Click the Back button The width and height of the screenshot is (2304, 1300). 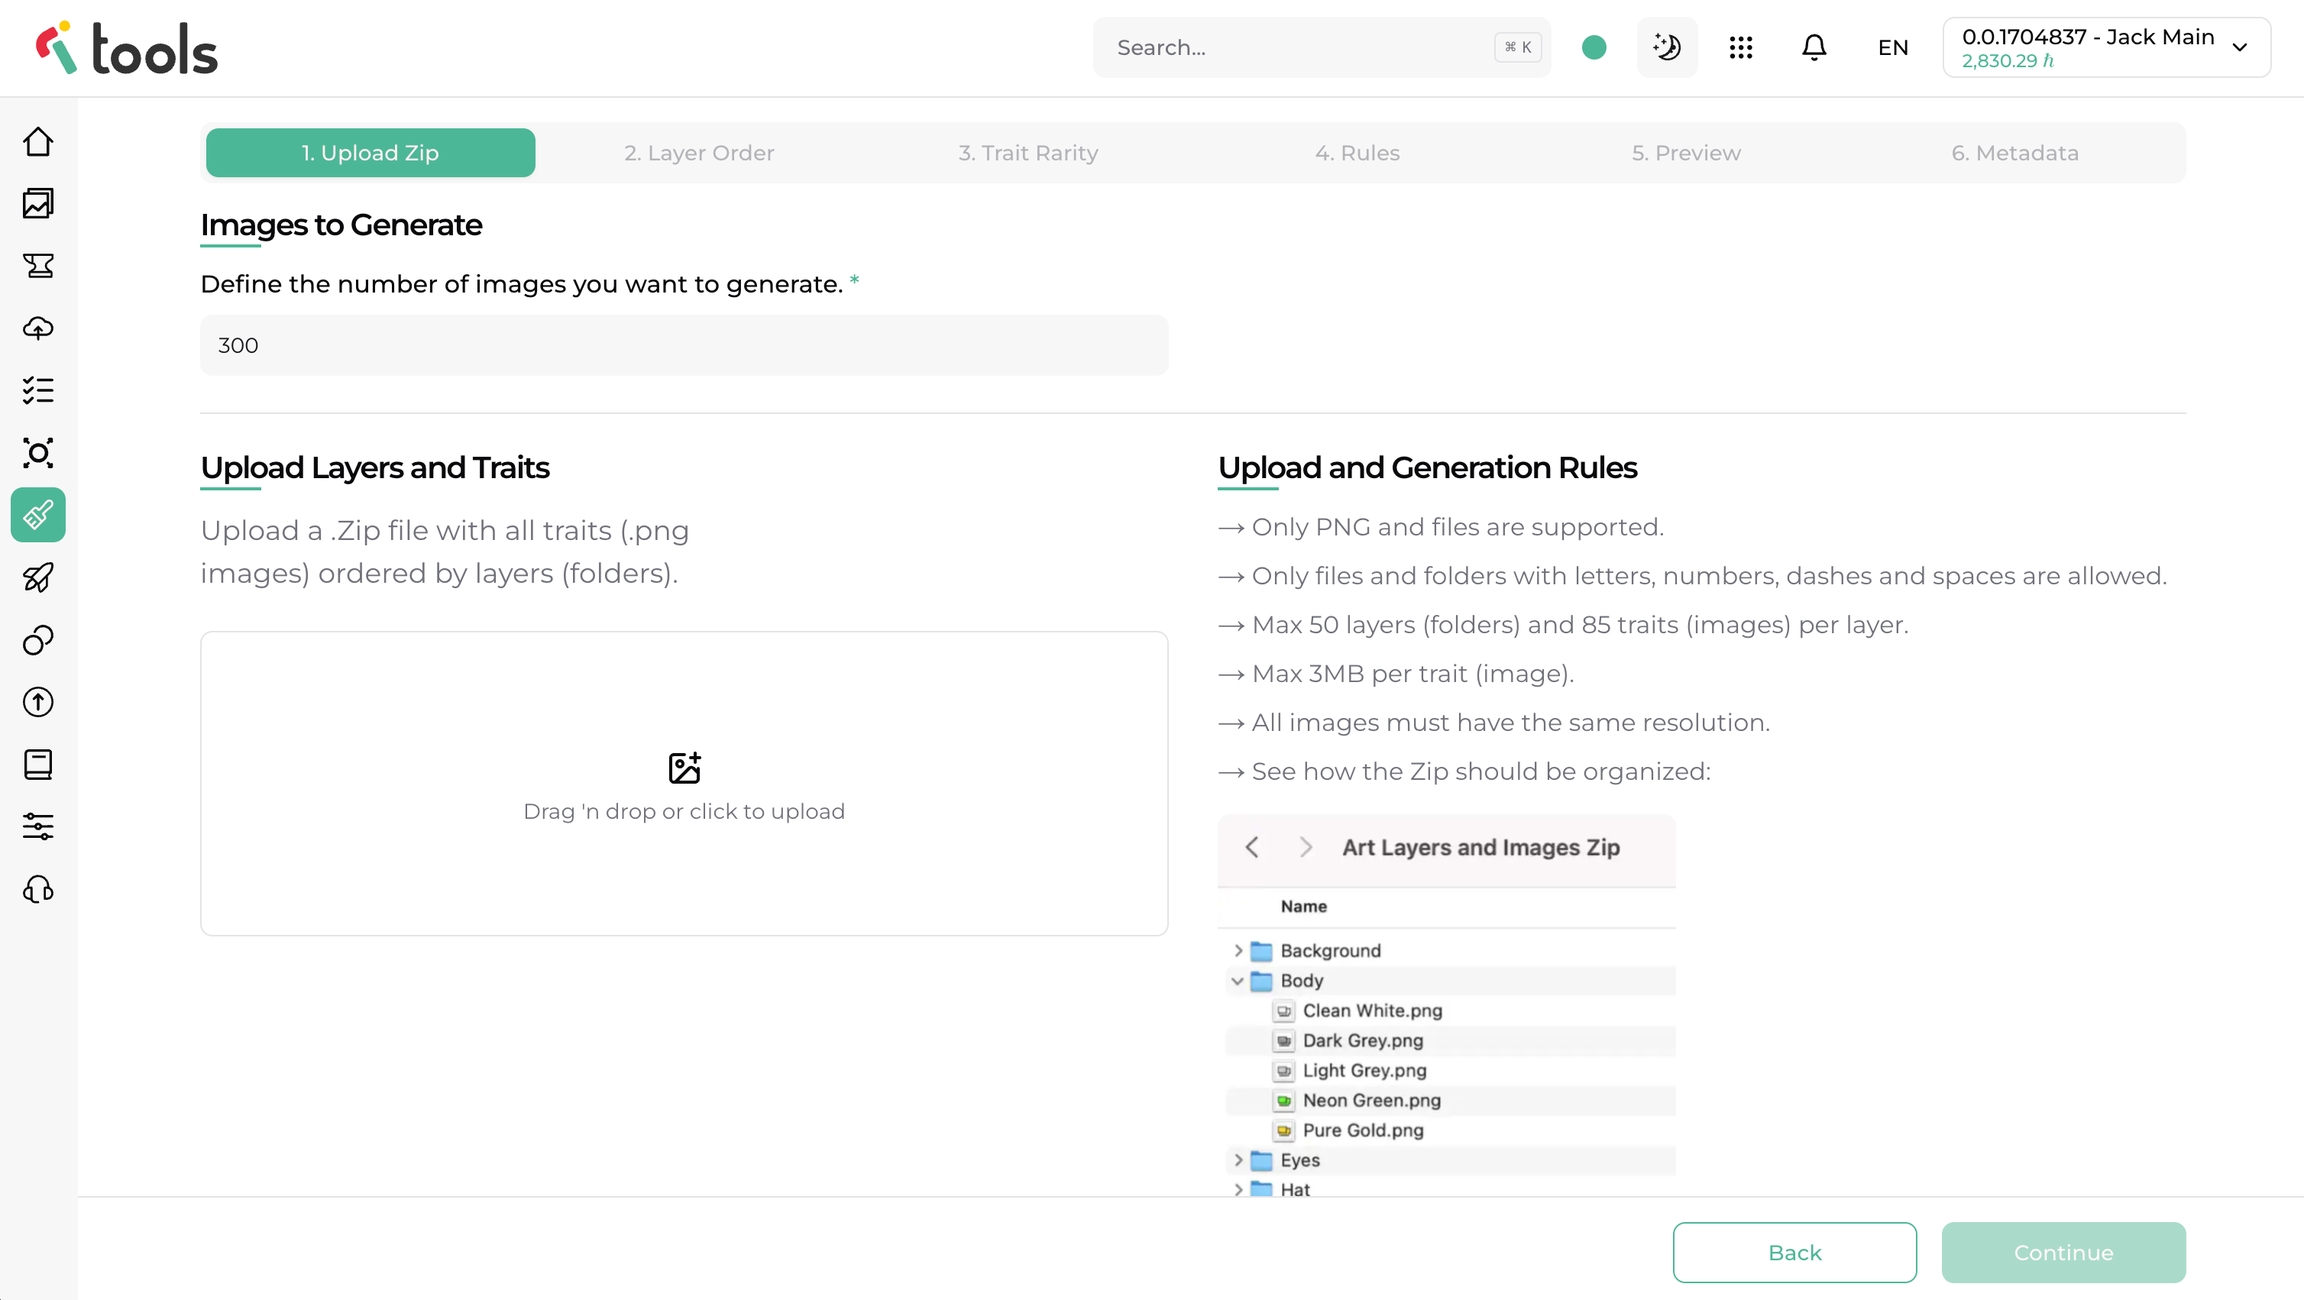1794,1252
